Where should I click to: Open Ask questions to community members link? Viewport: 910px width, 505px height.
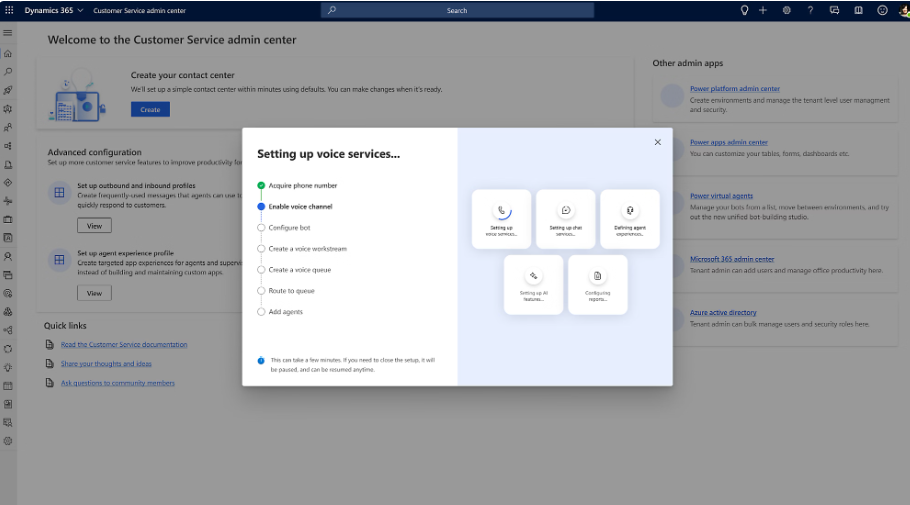(x=118, y=383)
